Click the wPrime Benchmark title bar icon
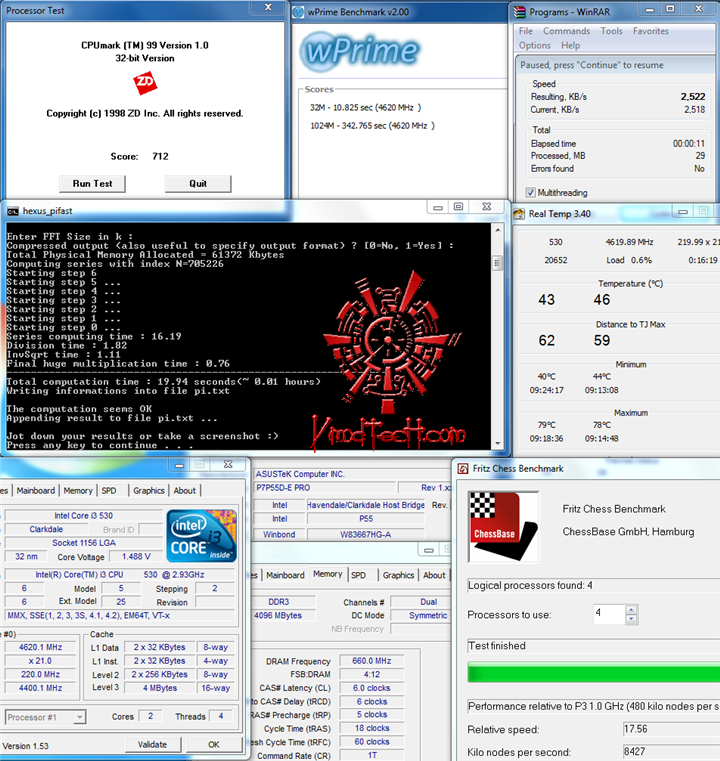Screen dimensions: 720x761 pyautogui.click(x=298, y=12)
